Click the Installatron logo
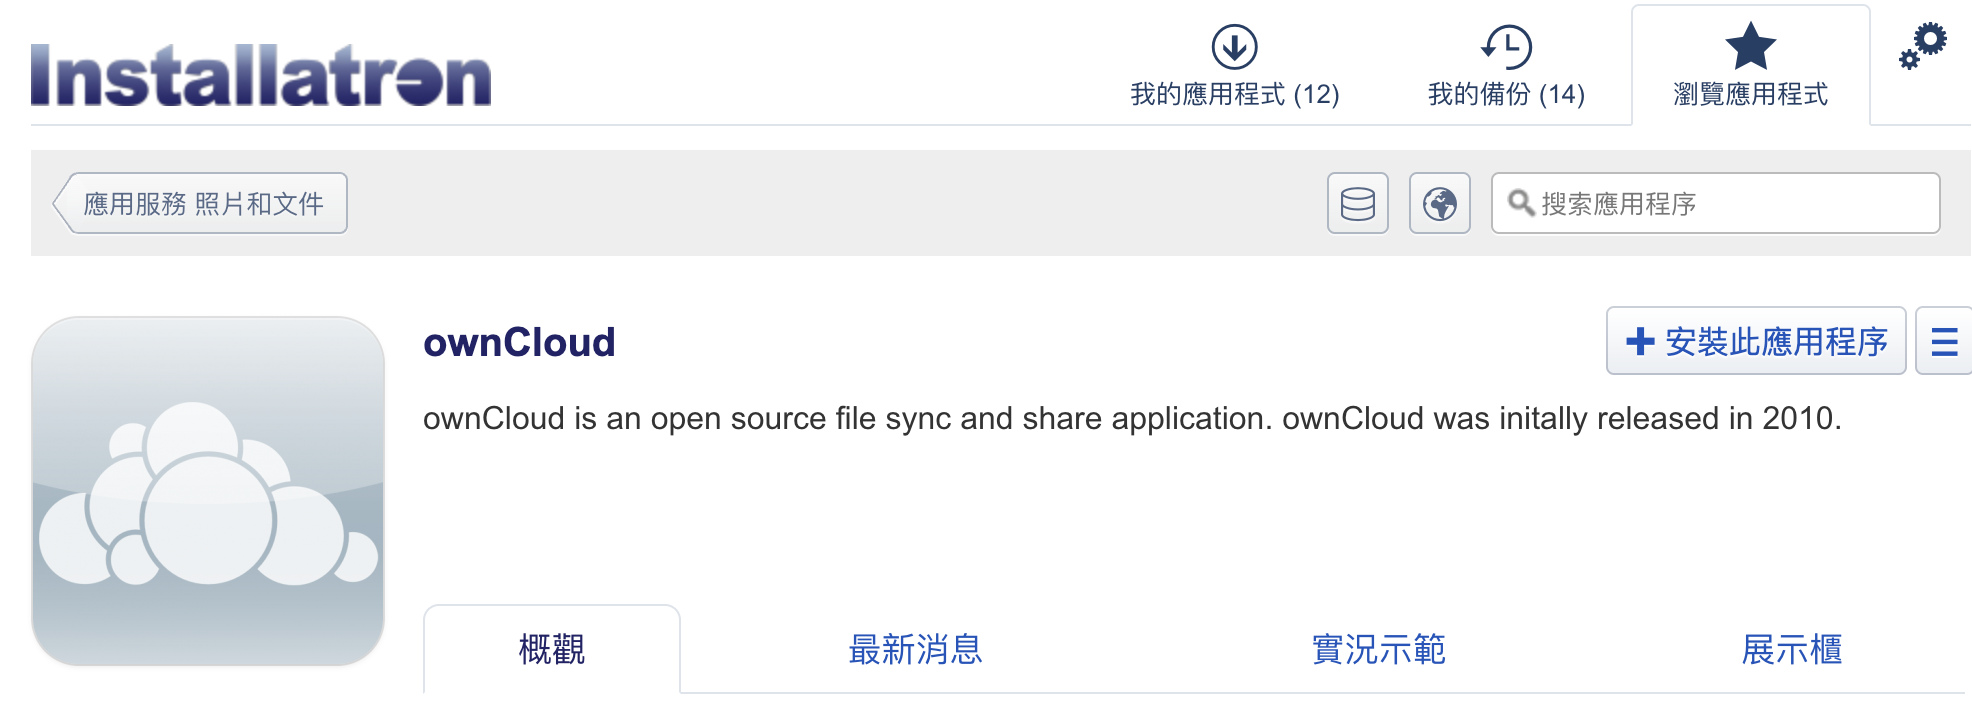The width and height of the screenshot is (1972, 712). point(261,76)
